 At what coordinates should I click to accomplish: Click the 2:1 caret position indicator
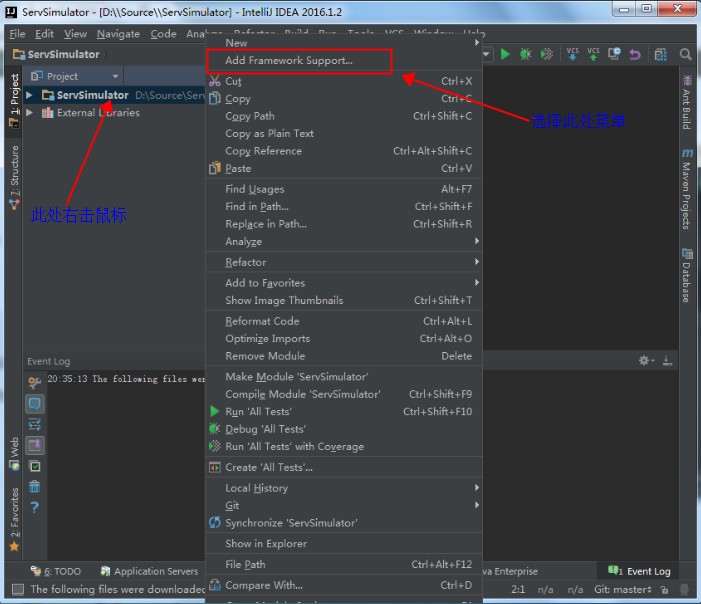pyautogui.click(x=518, y=590)
